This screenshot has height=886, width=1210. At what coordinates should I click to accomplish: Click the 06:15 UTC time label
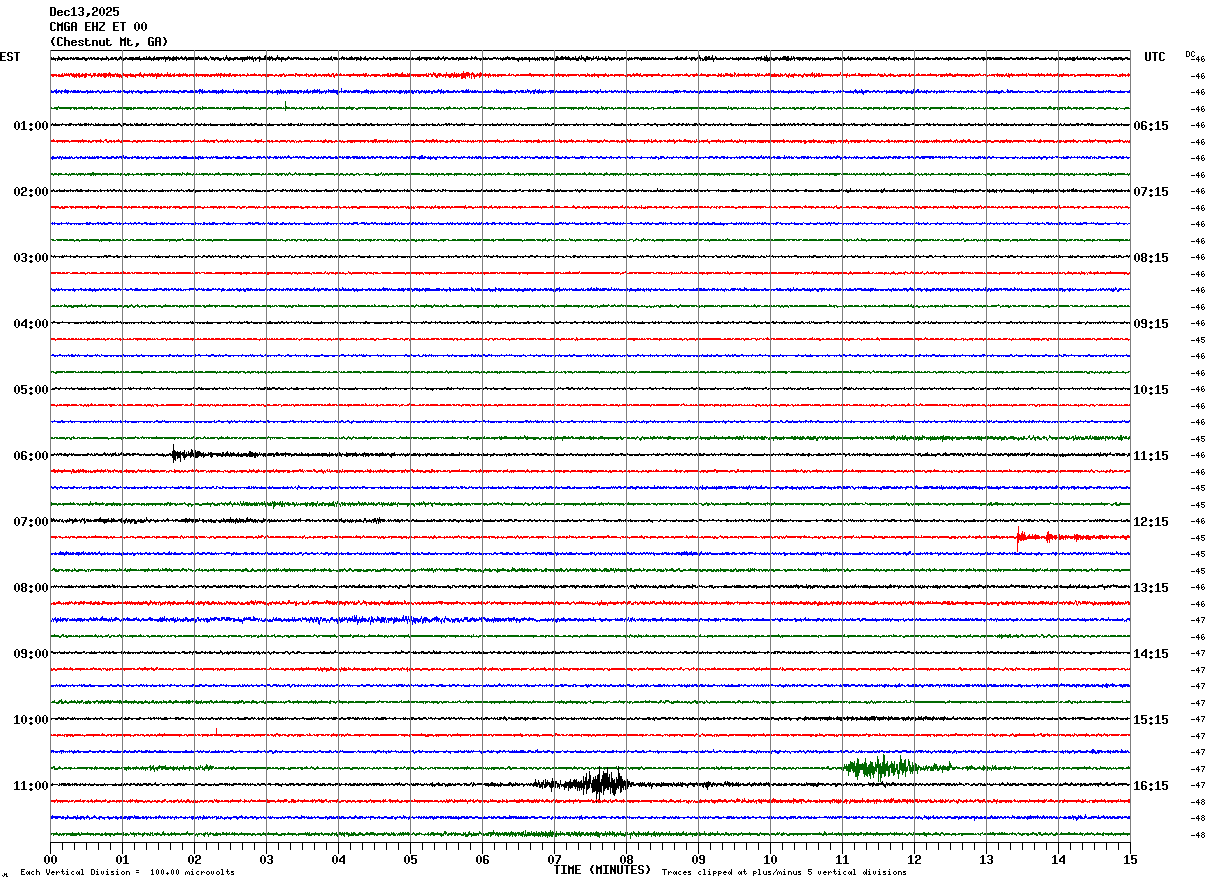[x=1151, y=126]
